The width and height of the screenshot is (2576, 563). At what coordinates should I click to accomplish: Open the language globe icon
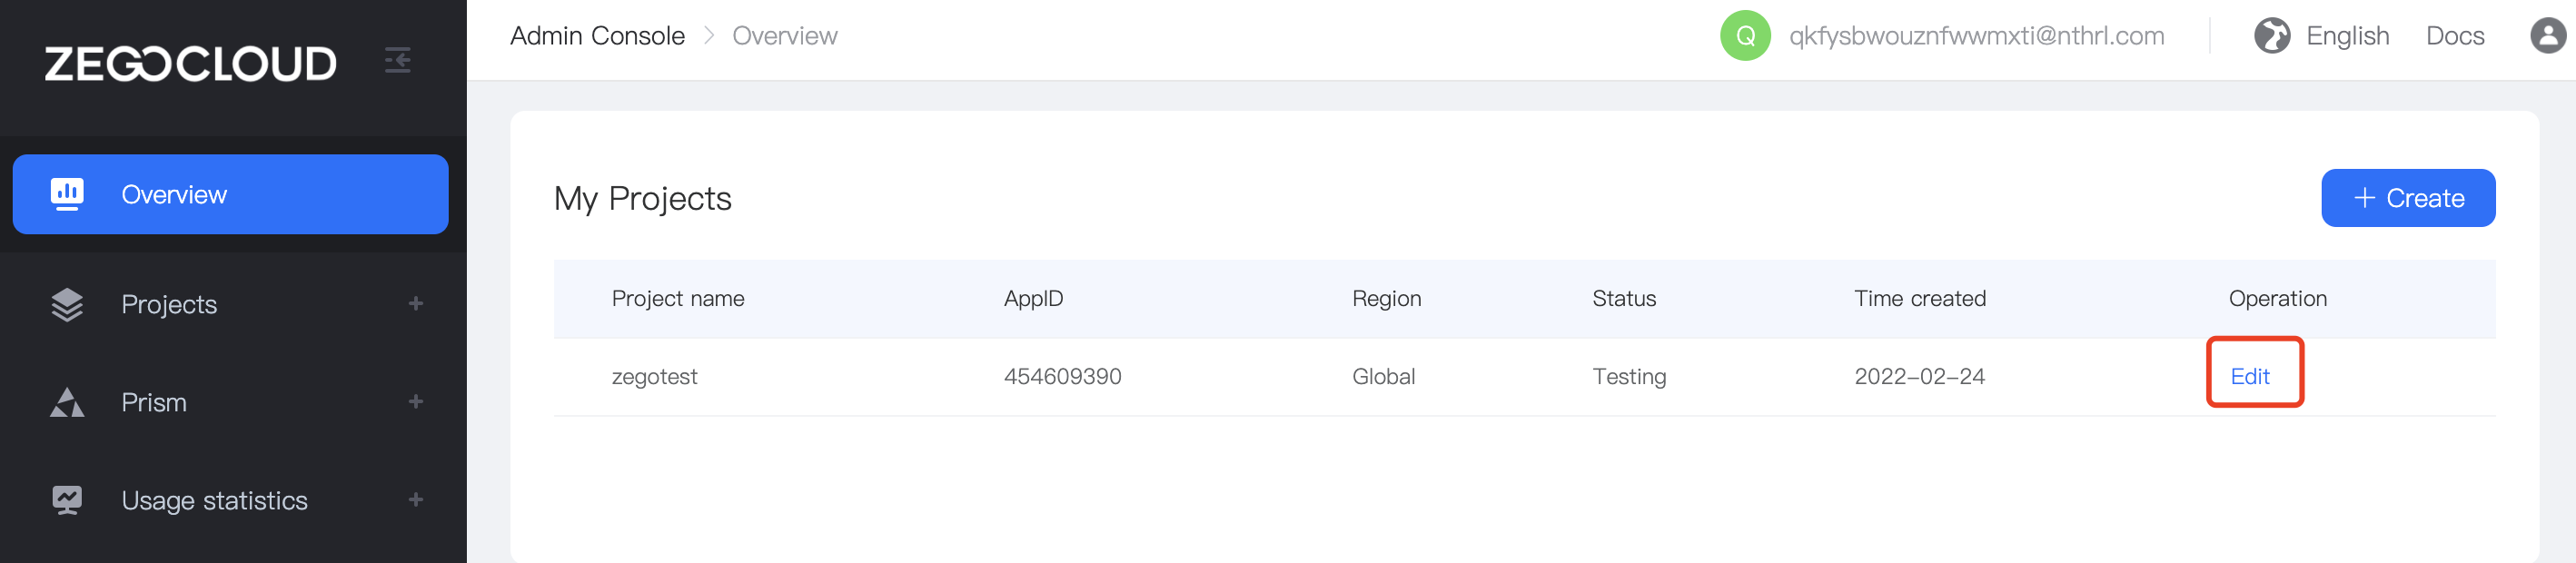coord(2272,34)
